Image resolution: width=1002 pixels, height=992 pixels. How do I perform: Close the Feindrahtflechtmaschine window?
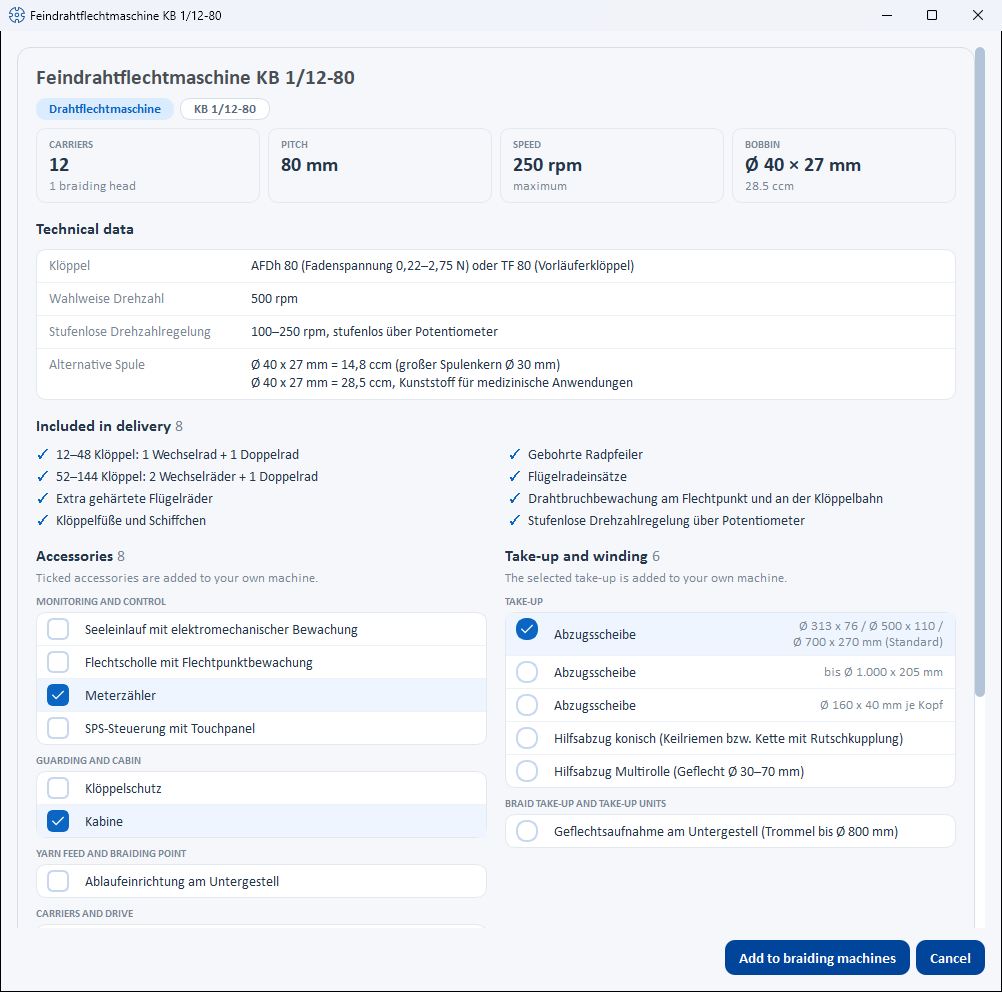[978, 15]
